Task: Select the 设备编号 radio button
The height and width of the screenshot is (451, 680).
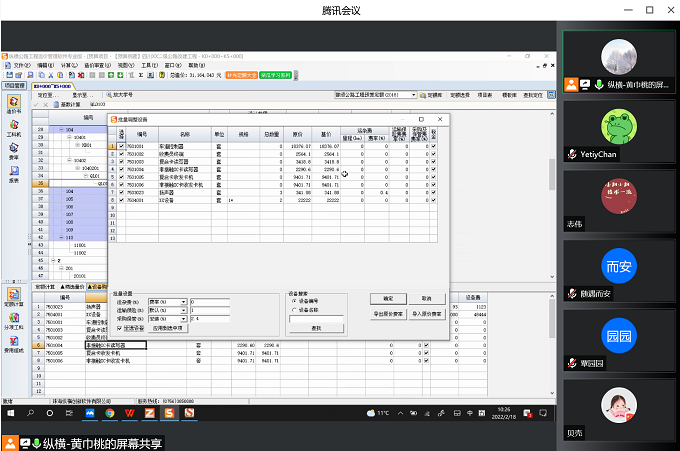Action: coord(294,301)
